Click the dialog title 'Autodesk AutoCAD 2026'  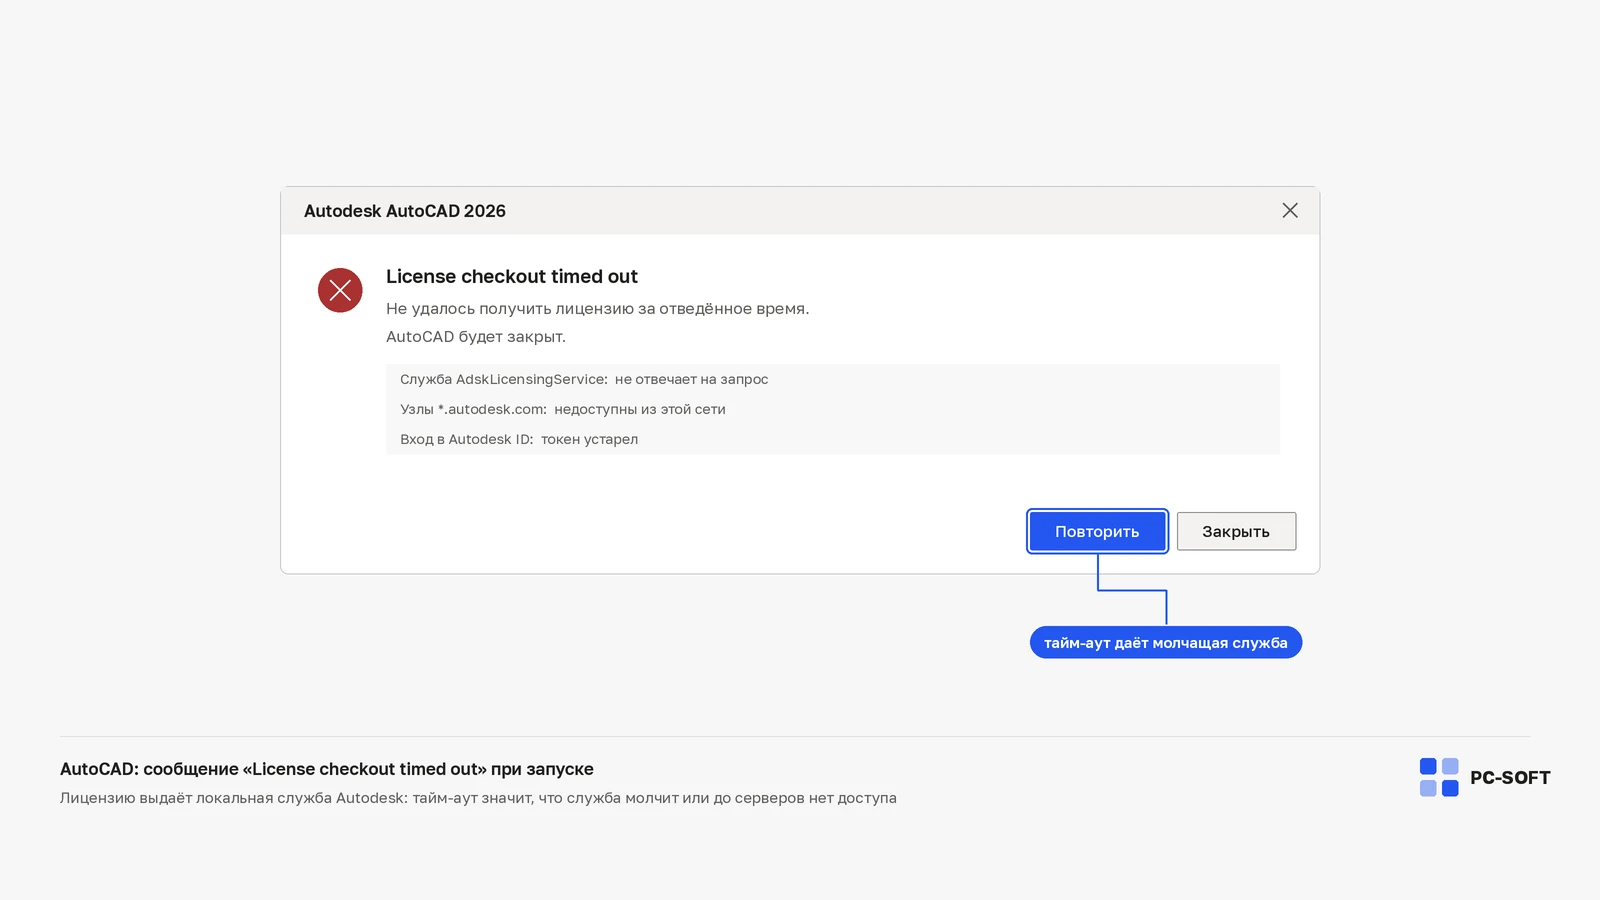pos(405,211)
